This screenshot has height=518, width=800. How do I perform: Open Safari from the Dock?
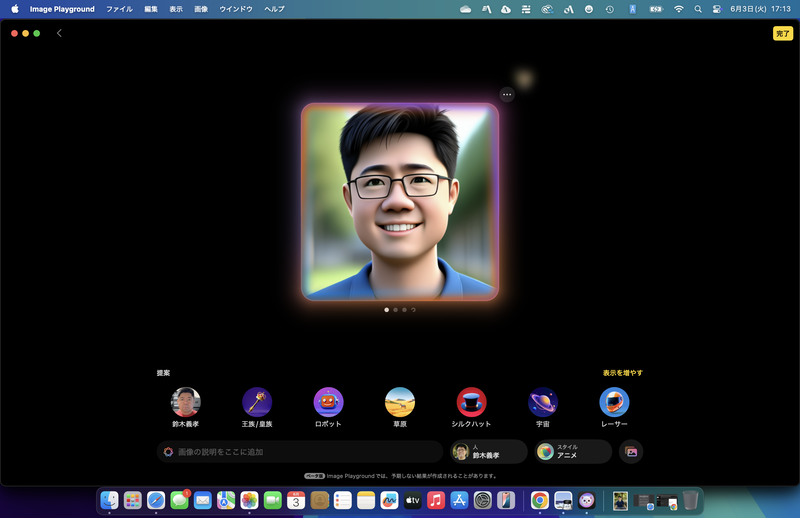coord(156,501)
